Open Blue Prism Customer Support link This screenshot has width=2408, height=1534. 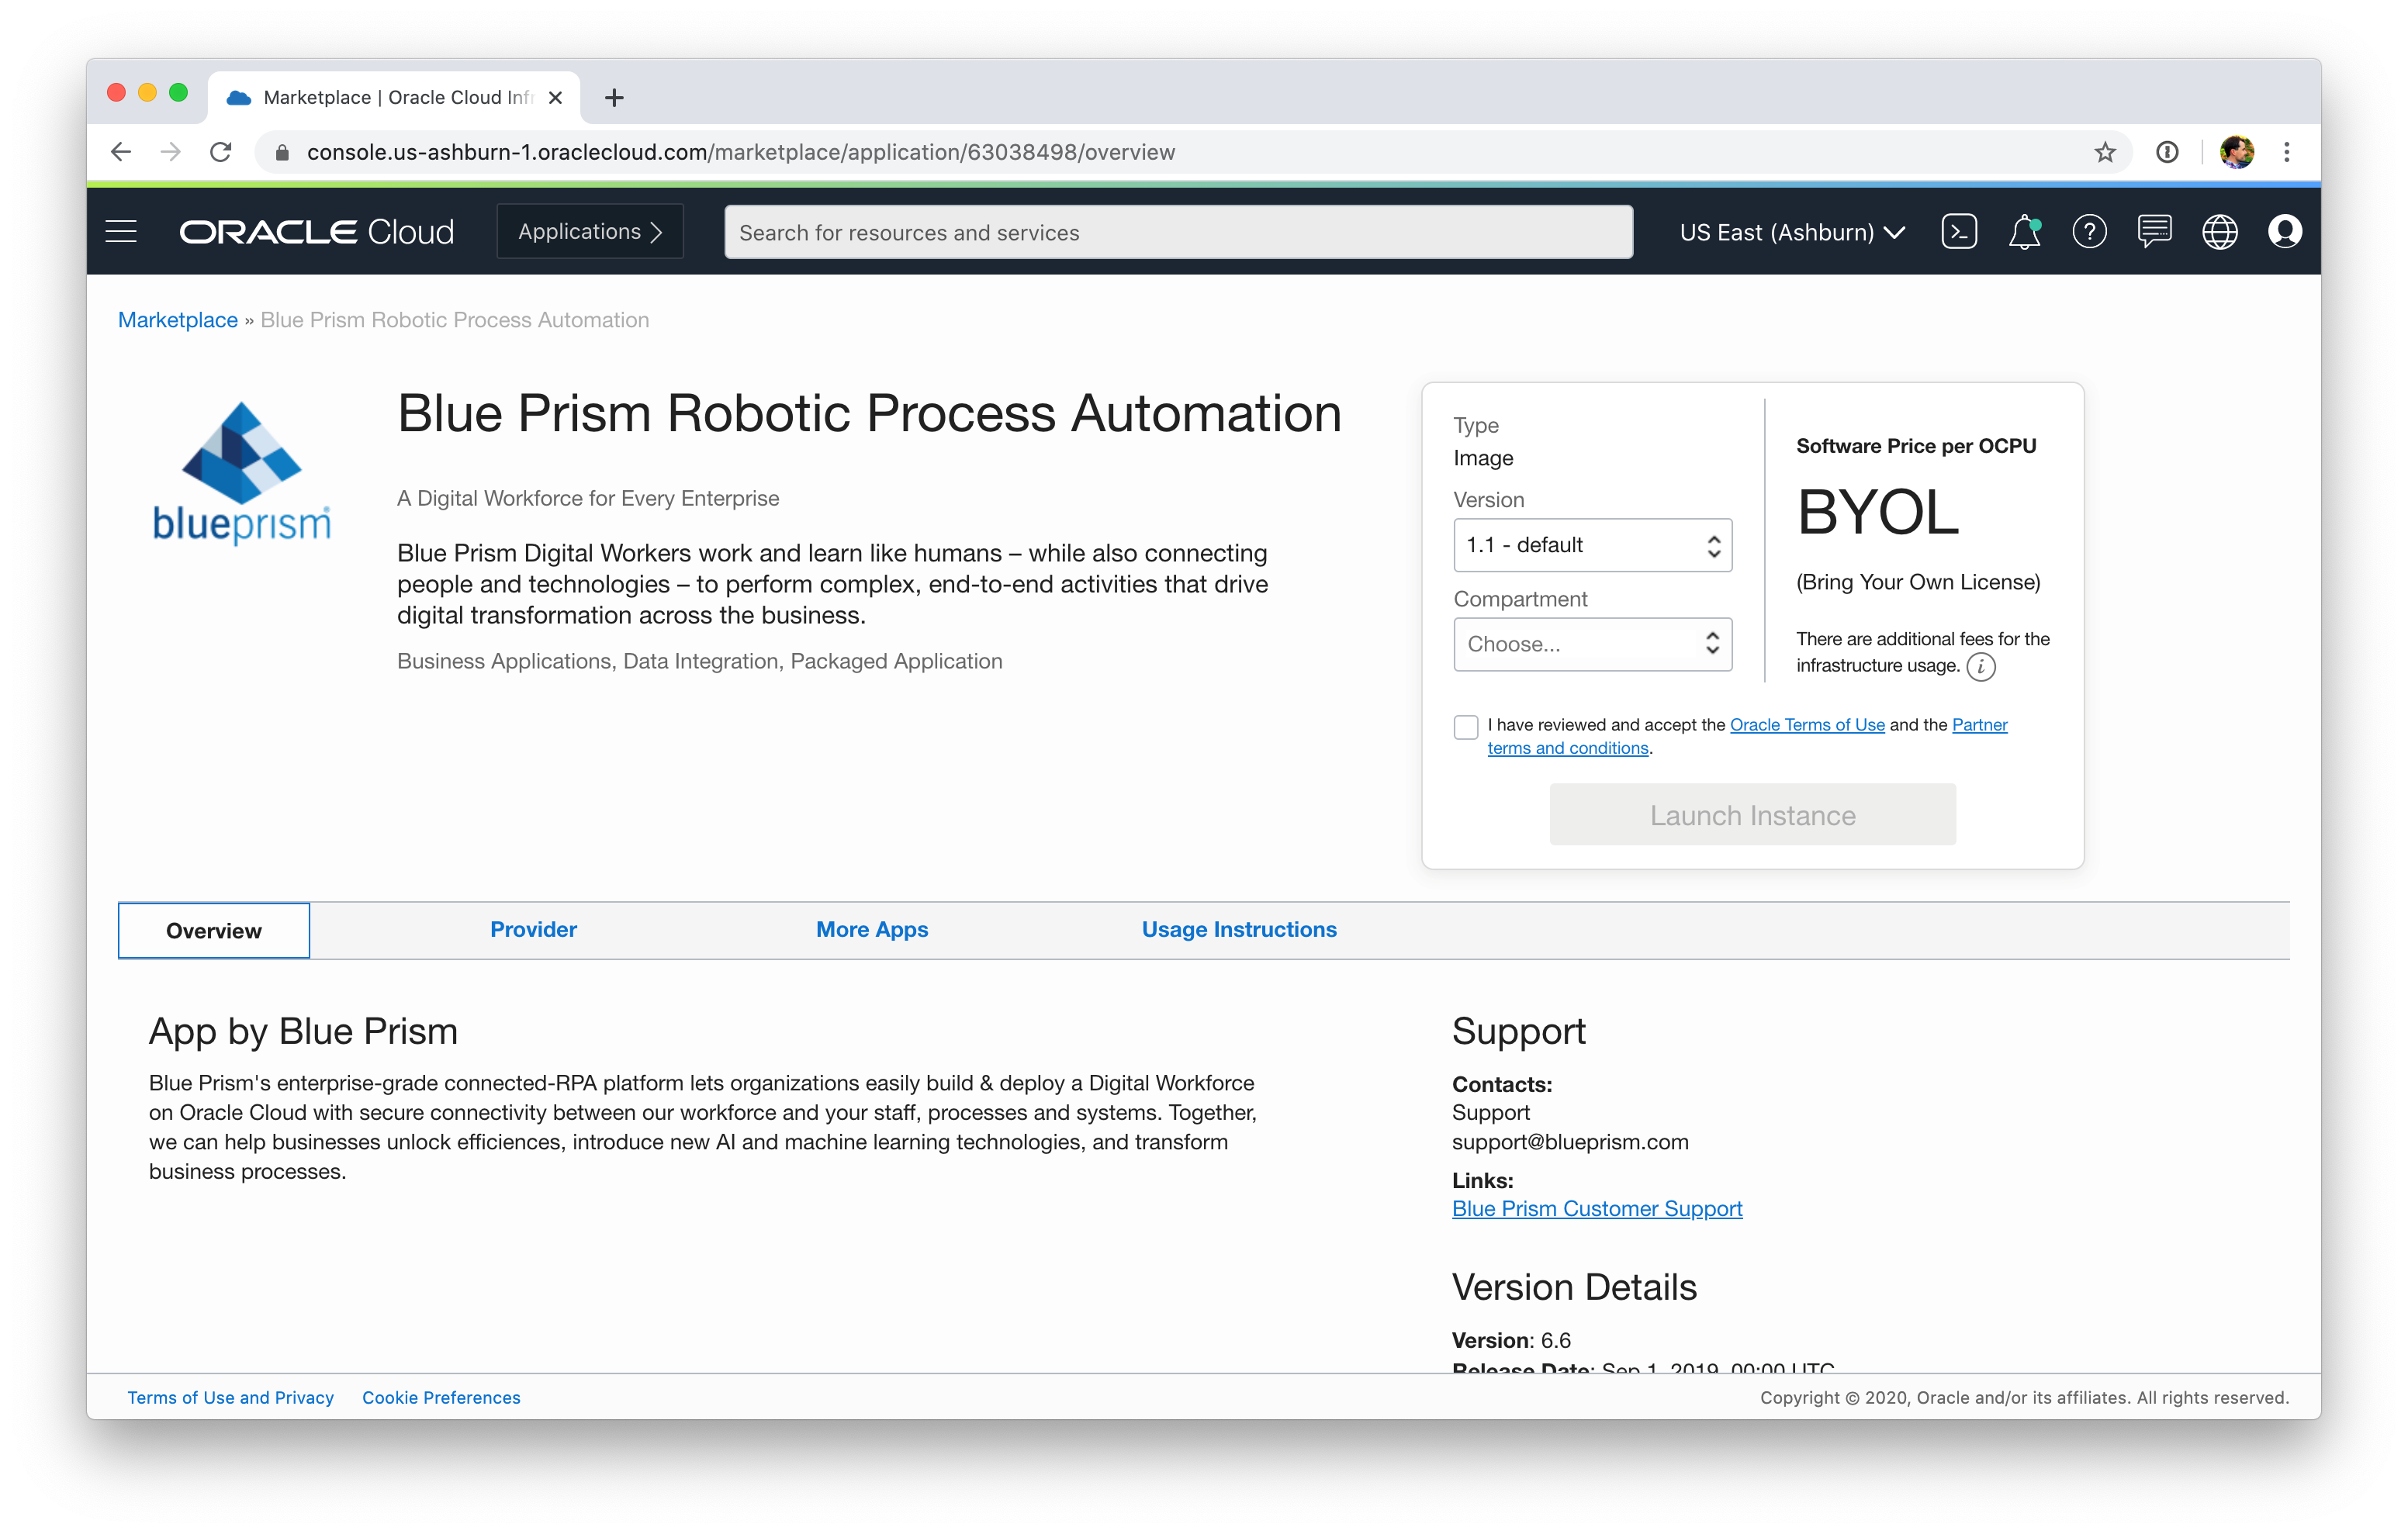[x=1597, y=1208]
